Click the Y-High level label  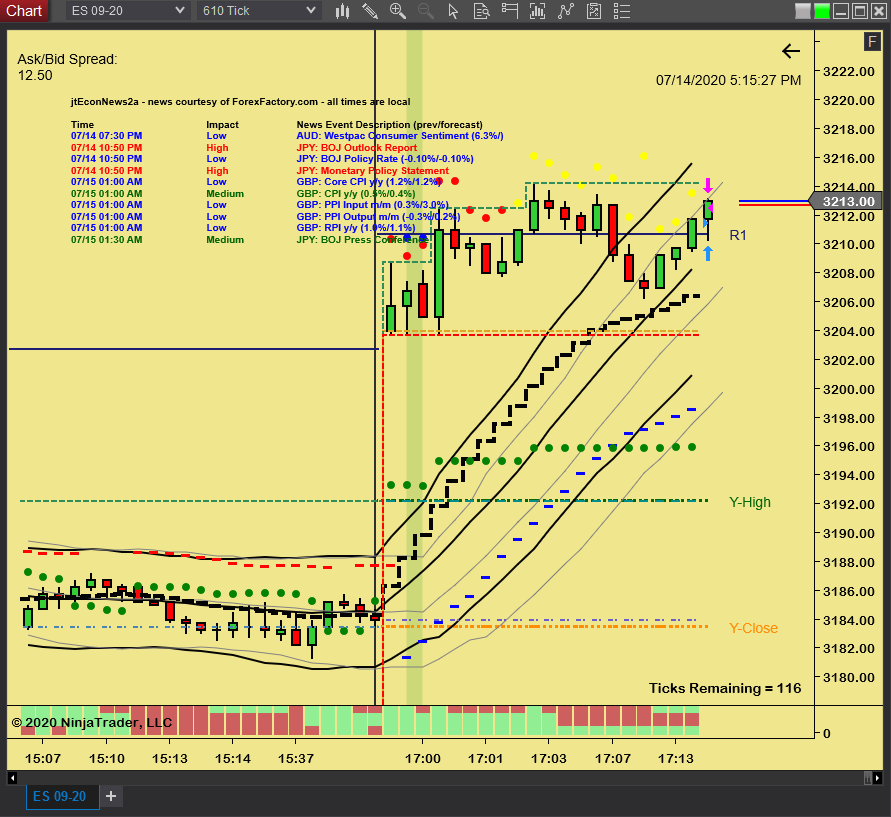pos(750,502)
